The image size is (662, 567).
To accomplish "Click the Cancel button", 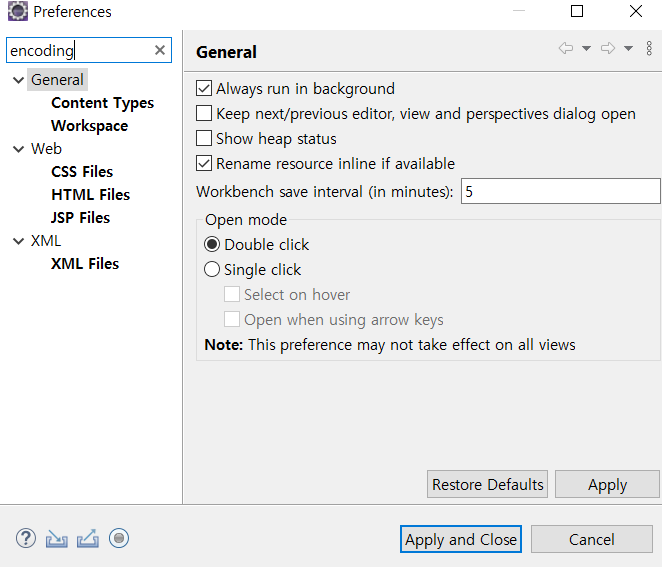I will (x=591, y=539).
